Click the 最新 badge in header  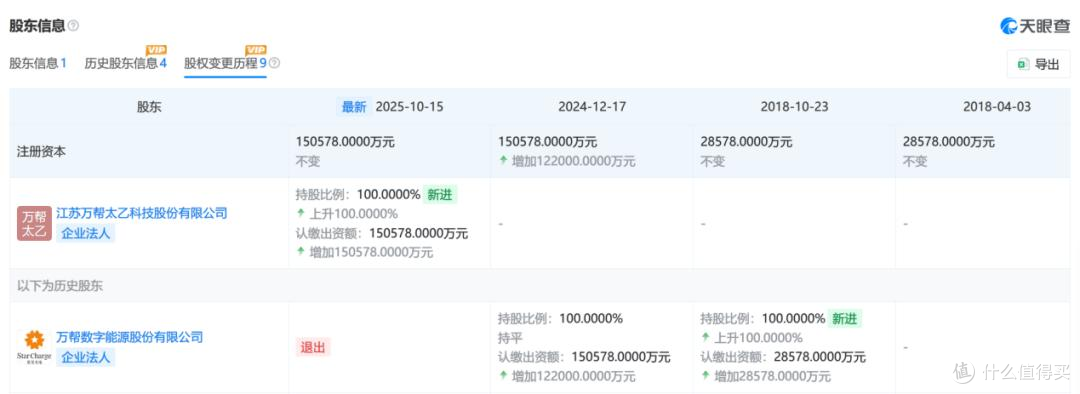pyautogui.click(x=354, y=107)
